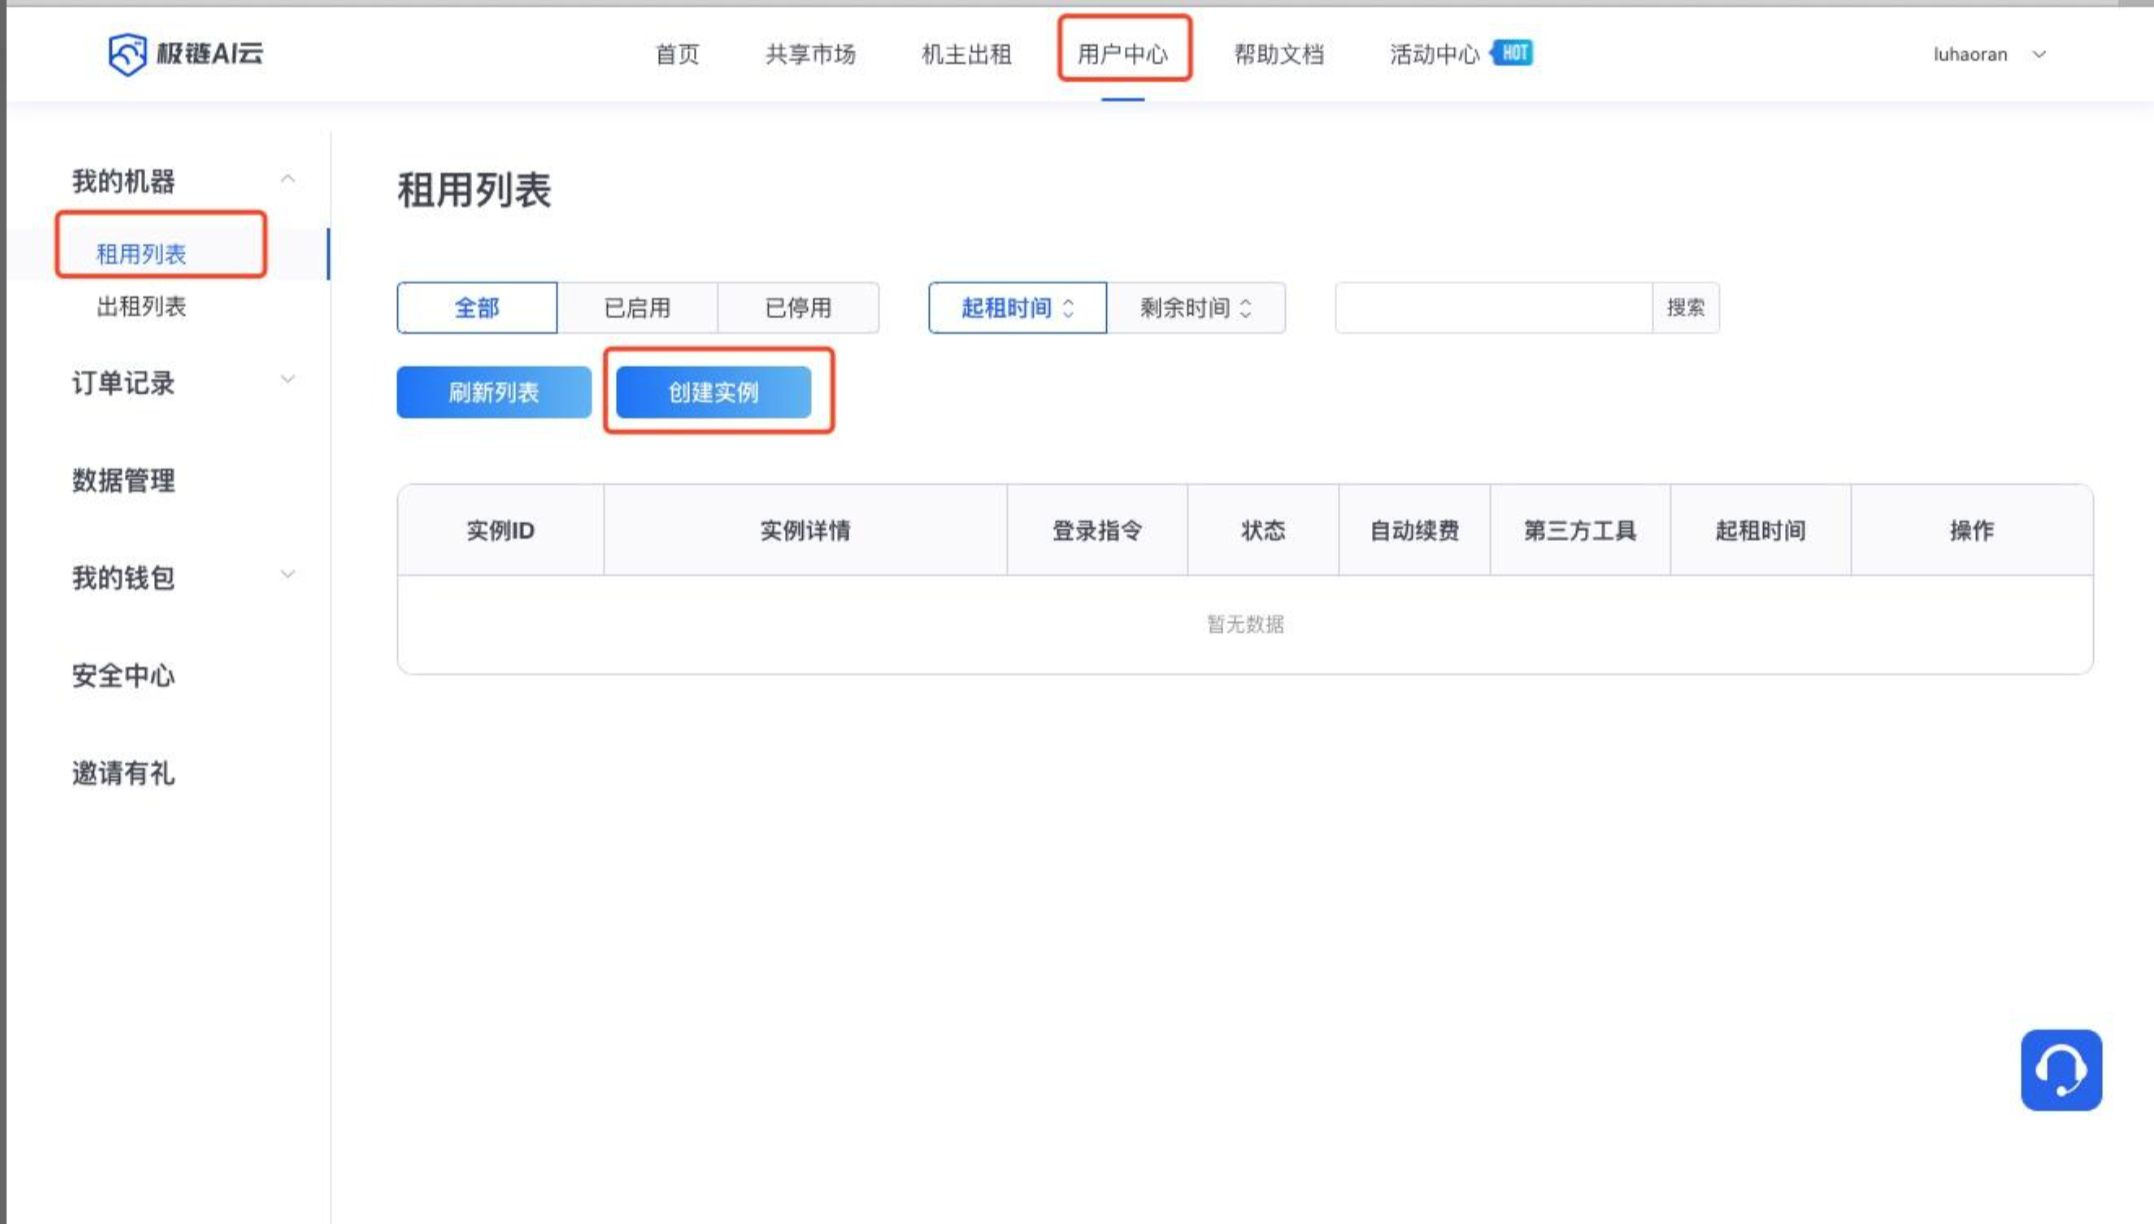
Task: Open 出租列表 in the sidebar
Action: point(141,306)
